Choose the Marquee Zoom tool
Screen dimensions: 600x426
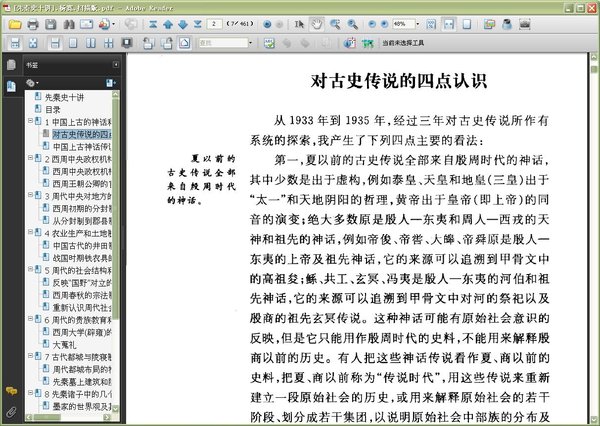point(335,24)
